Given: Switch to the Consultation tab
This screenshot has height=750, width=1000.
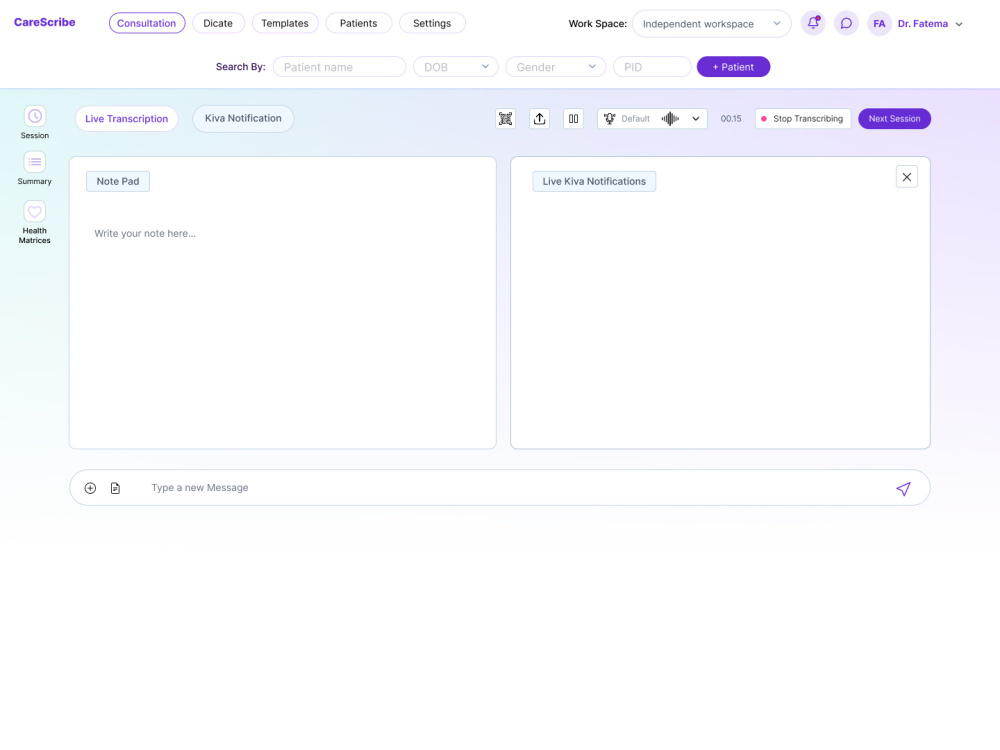Looking at the screenshot, I should (x=147, y=23).
